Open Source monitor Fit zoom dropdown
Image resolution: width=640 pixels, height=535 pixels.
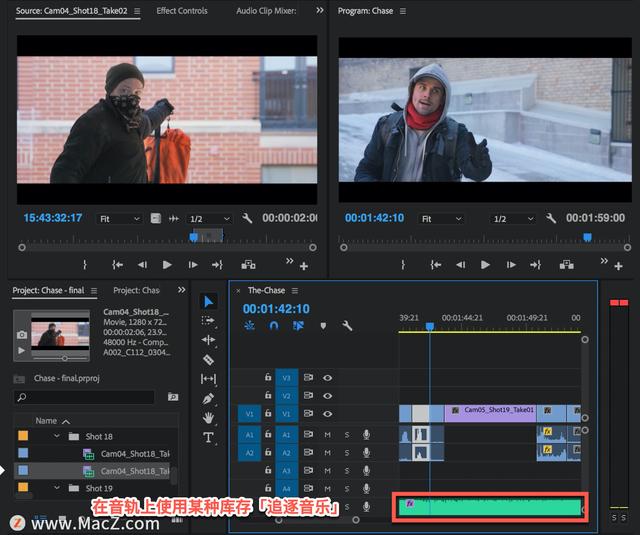[x=119, y=218]
